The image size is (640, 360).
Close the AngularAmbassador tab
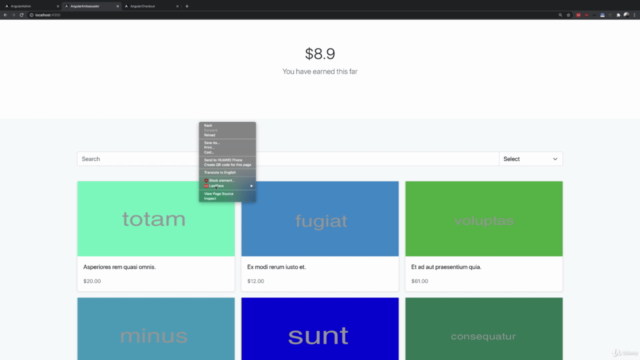tap(118, 6)
